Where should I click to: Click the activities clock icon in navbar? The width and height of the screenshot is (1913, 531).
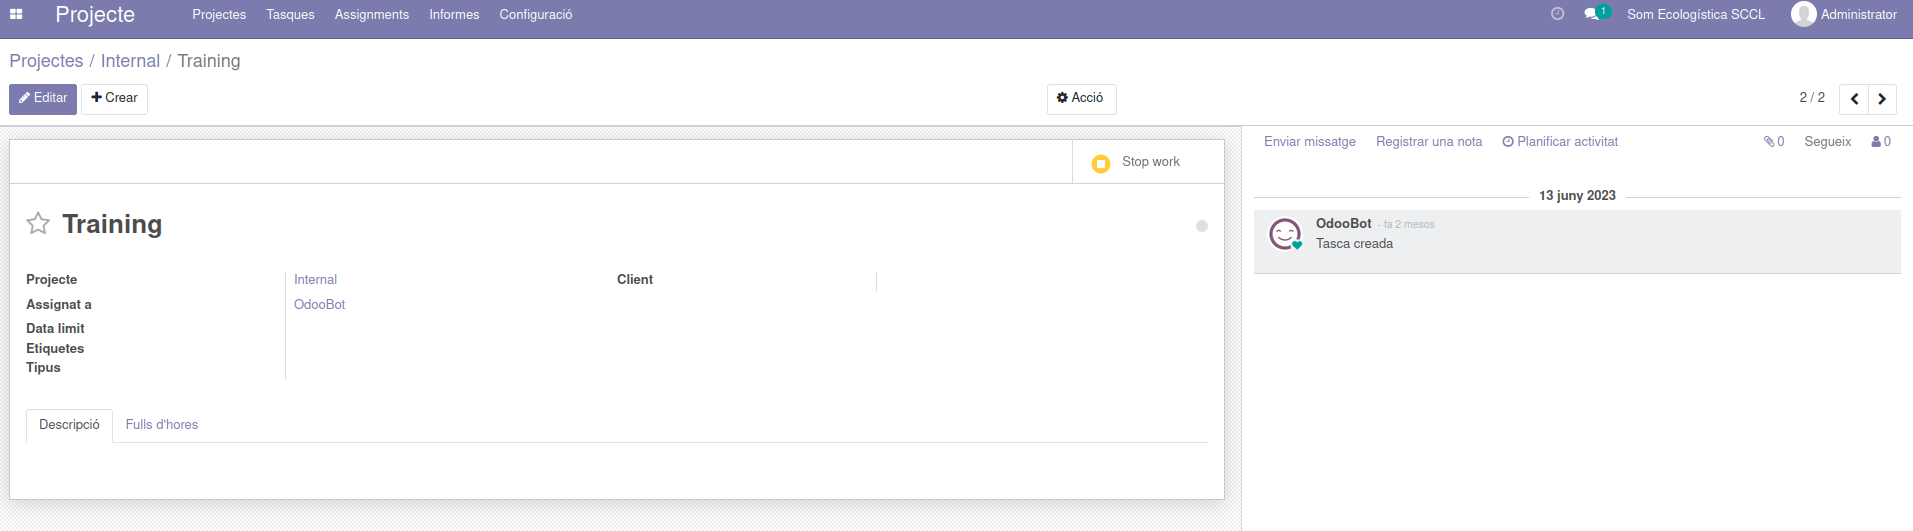(1557, 14)
